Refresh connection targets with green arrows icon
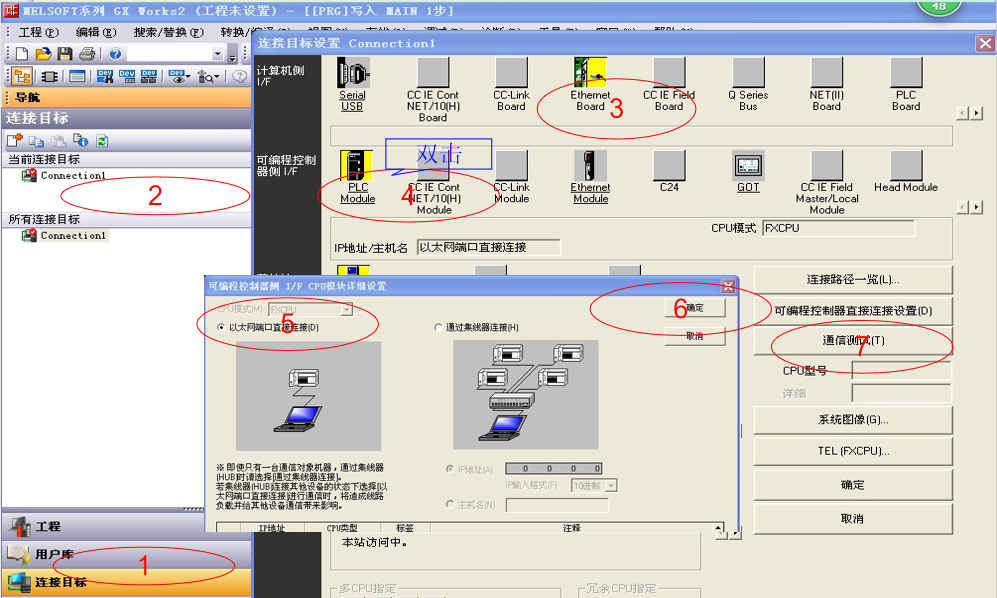The width and height of the screenshot is (997, 598). [102, 141]
